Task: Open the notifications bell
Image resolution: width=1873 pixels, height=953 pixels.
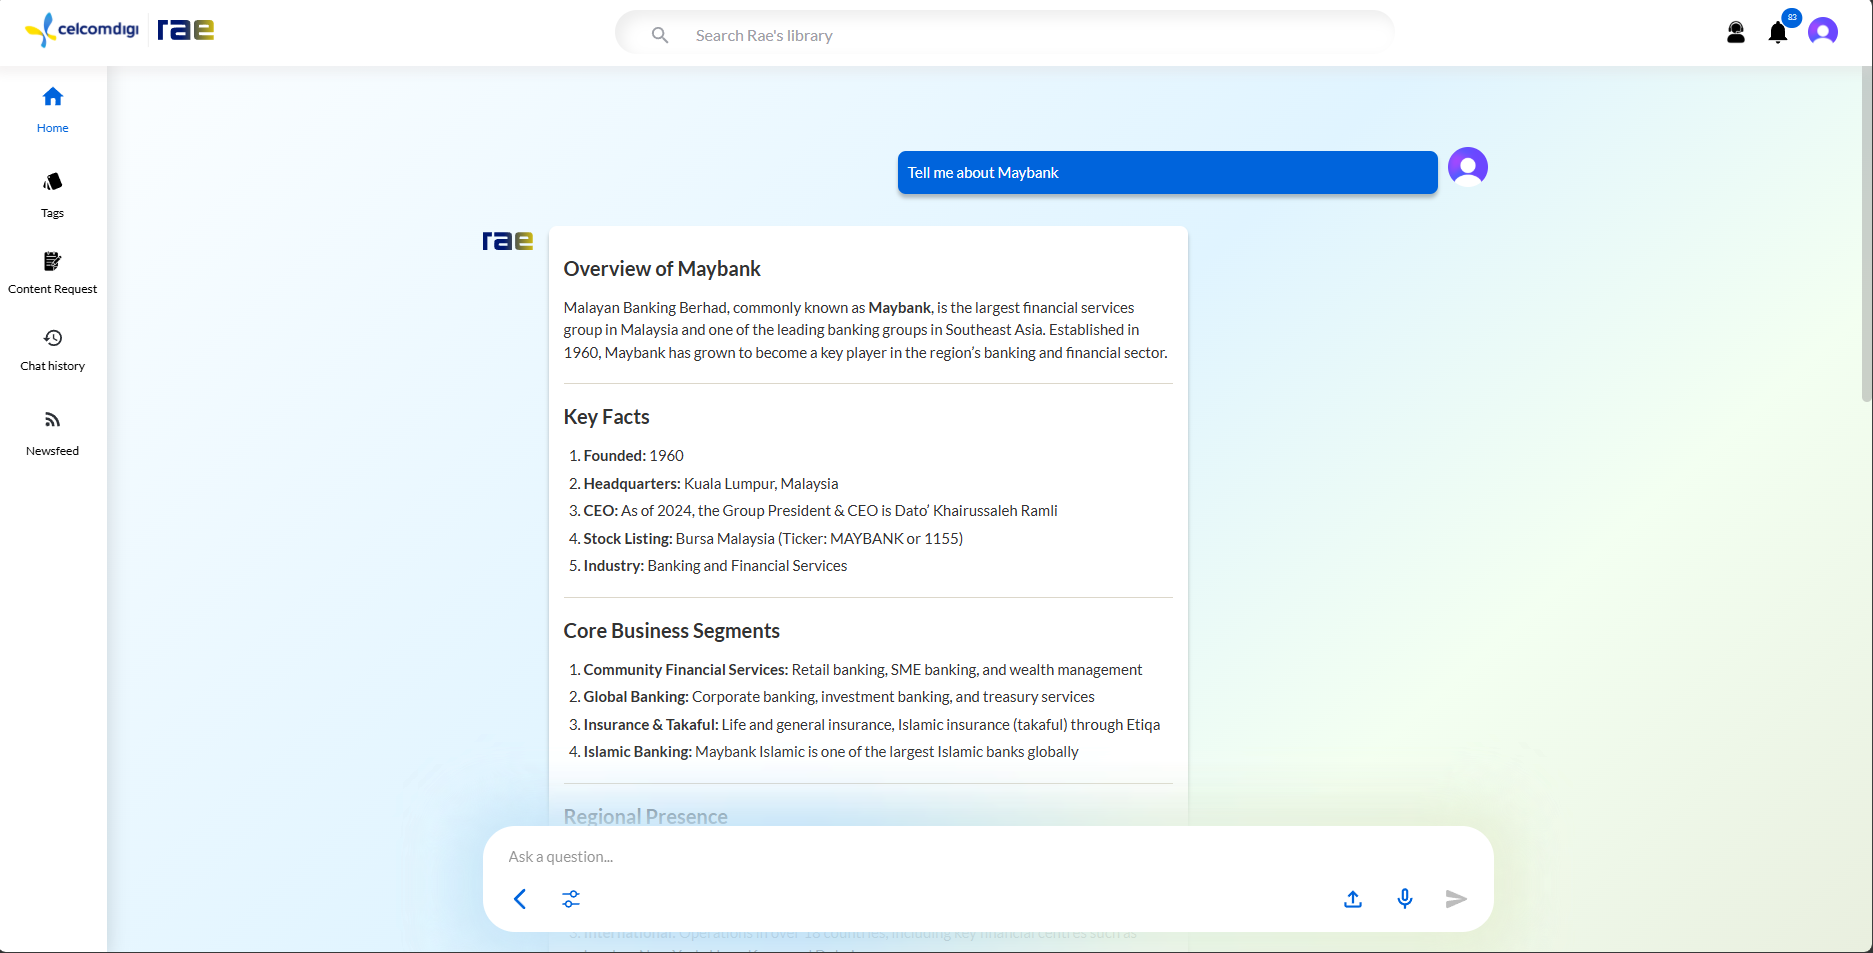Action: pos(1778,33)
